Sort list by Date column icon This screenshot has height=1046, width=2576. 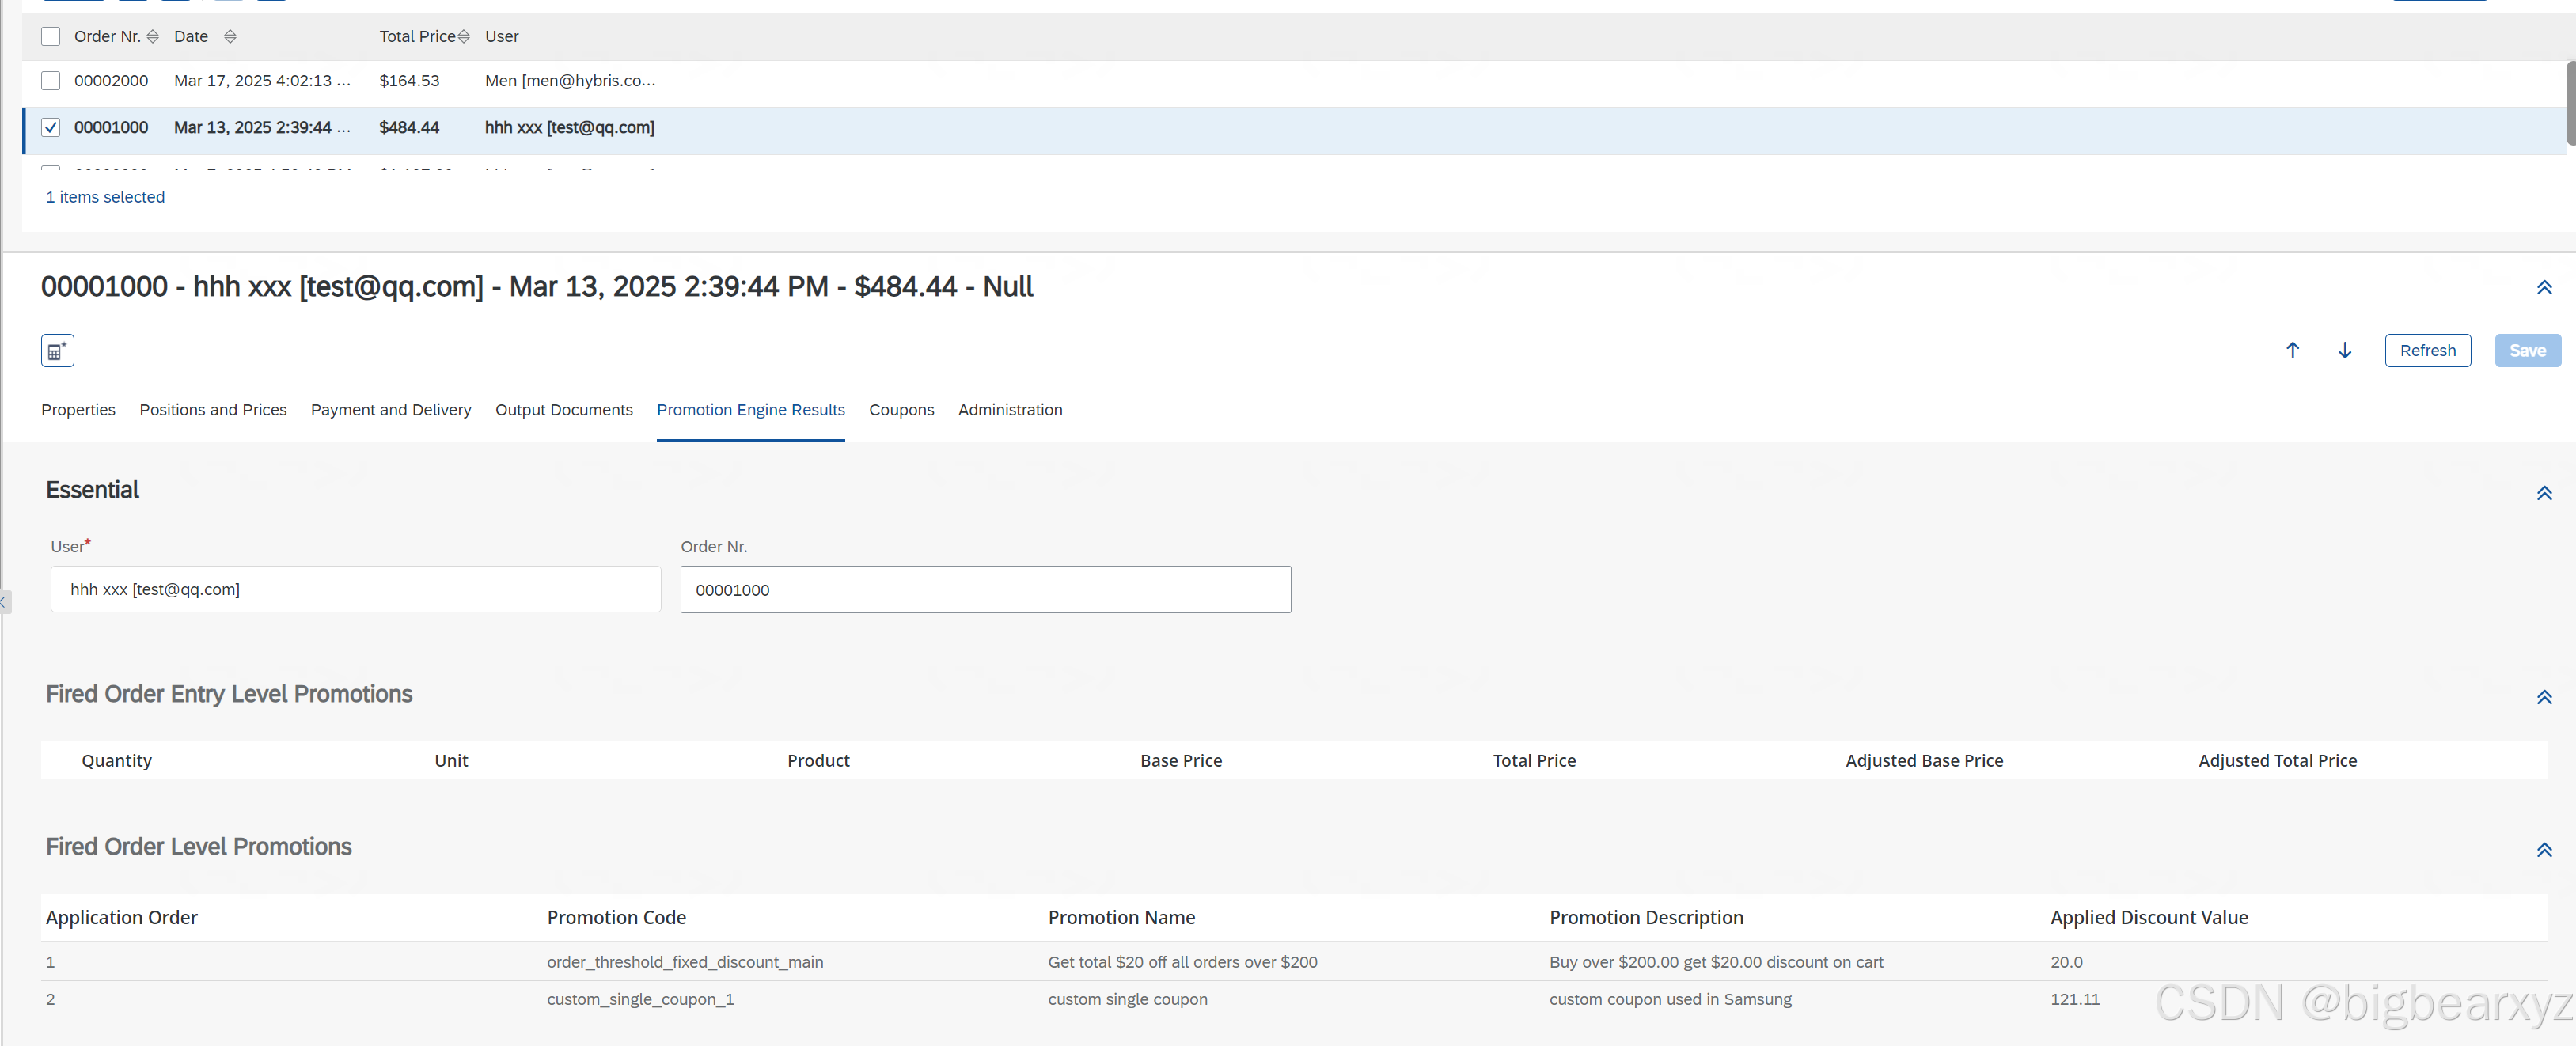230,37
